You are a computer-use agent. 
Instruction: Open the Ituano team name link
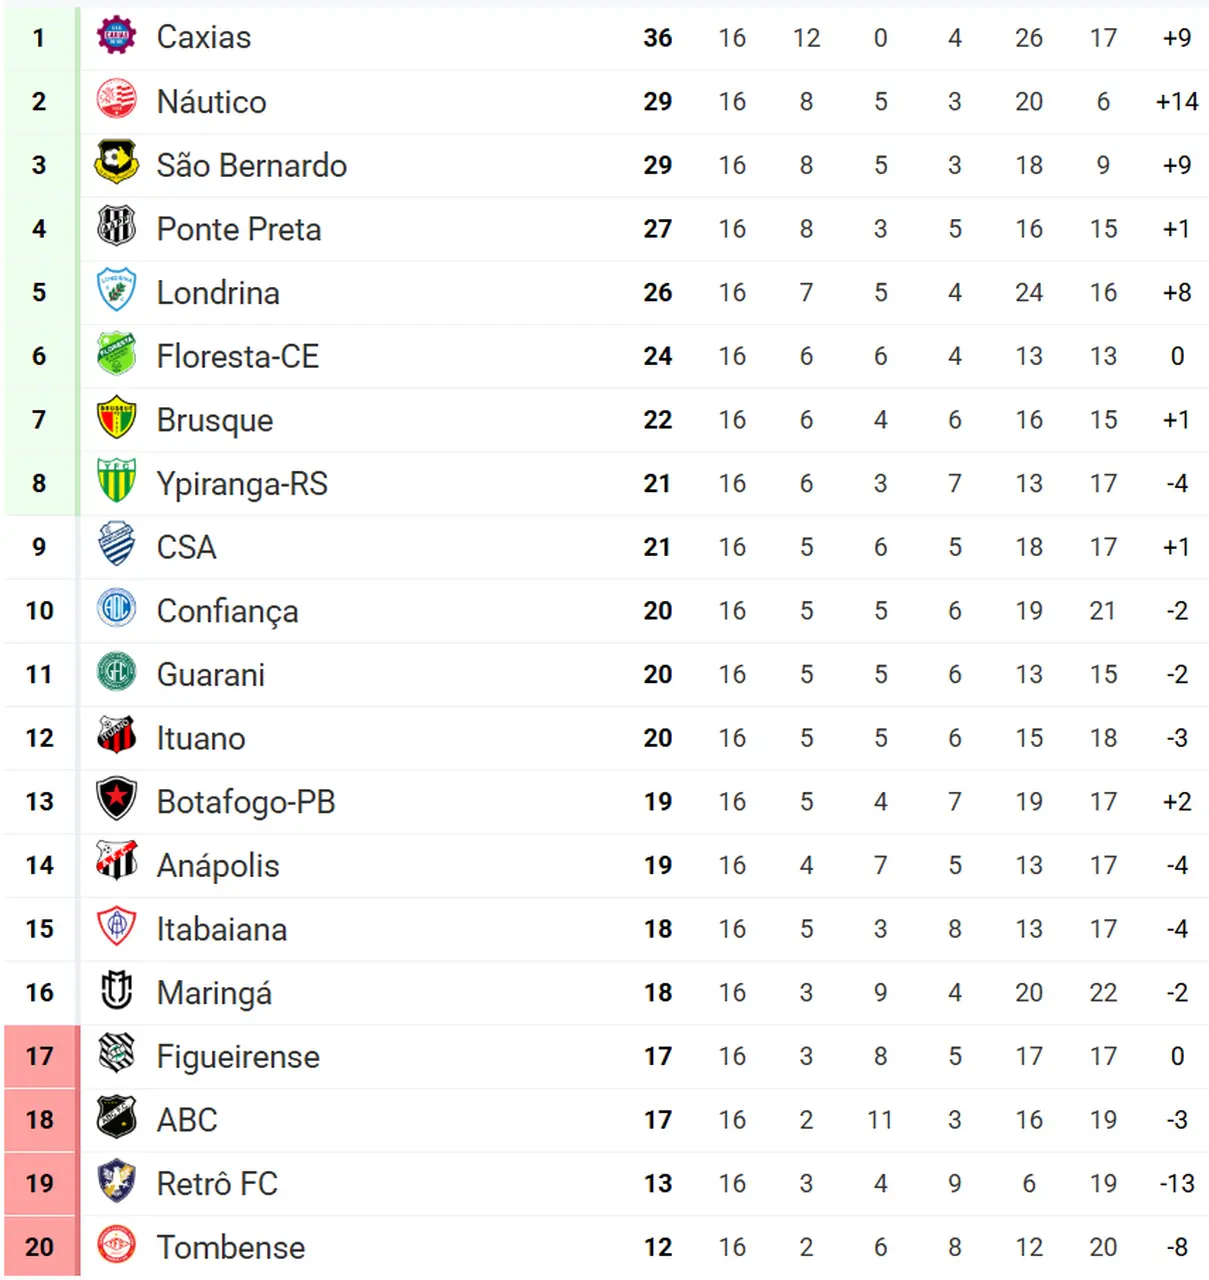tap(200, 738)
